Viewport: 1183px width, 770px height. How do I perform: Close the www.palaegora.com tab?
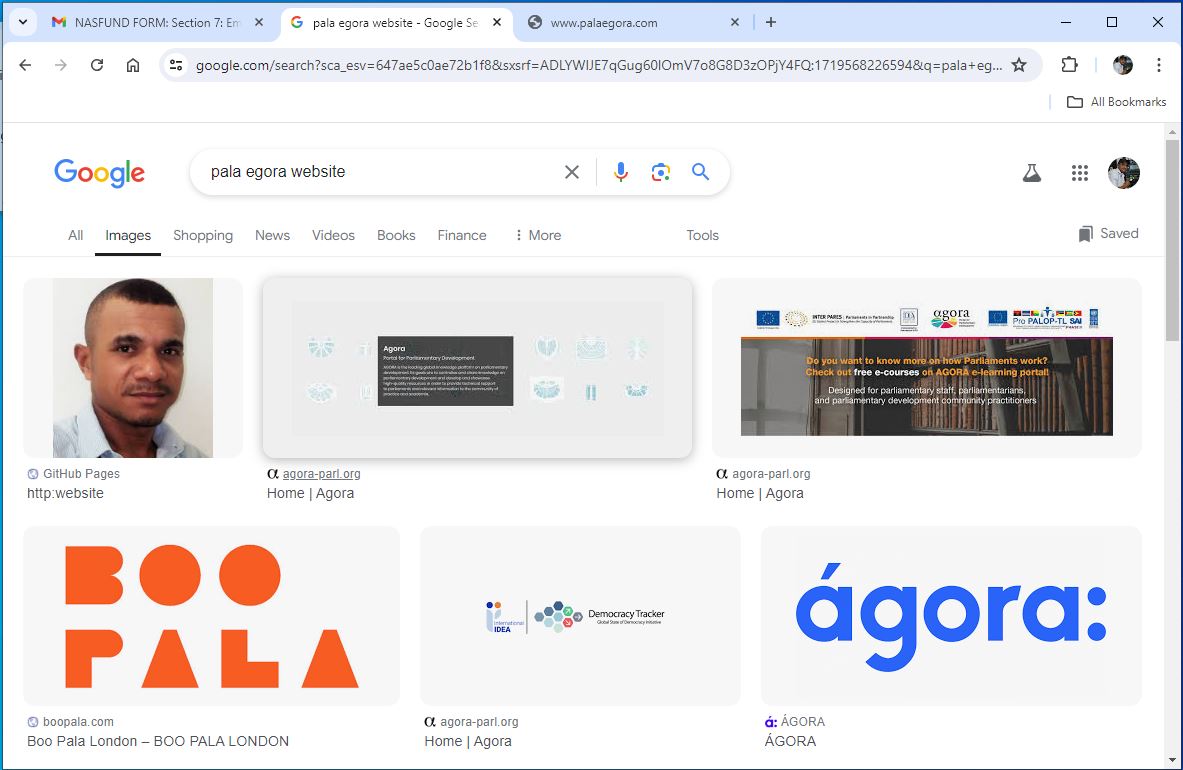coord(735,23)
